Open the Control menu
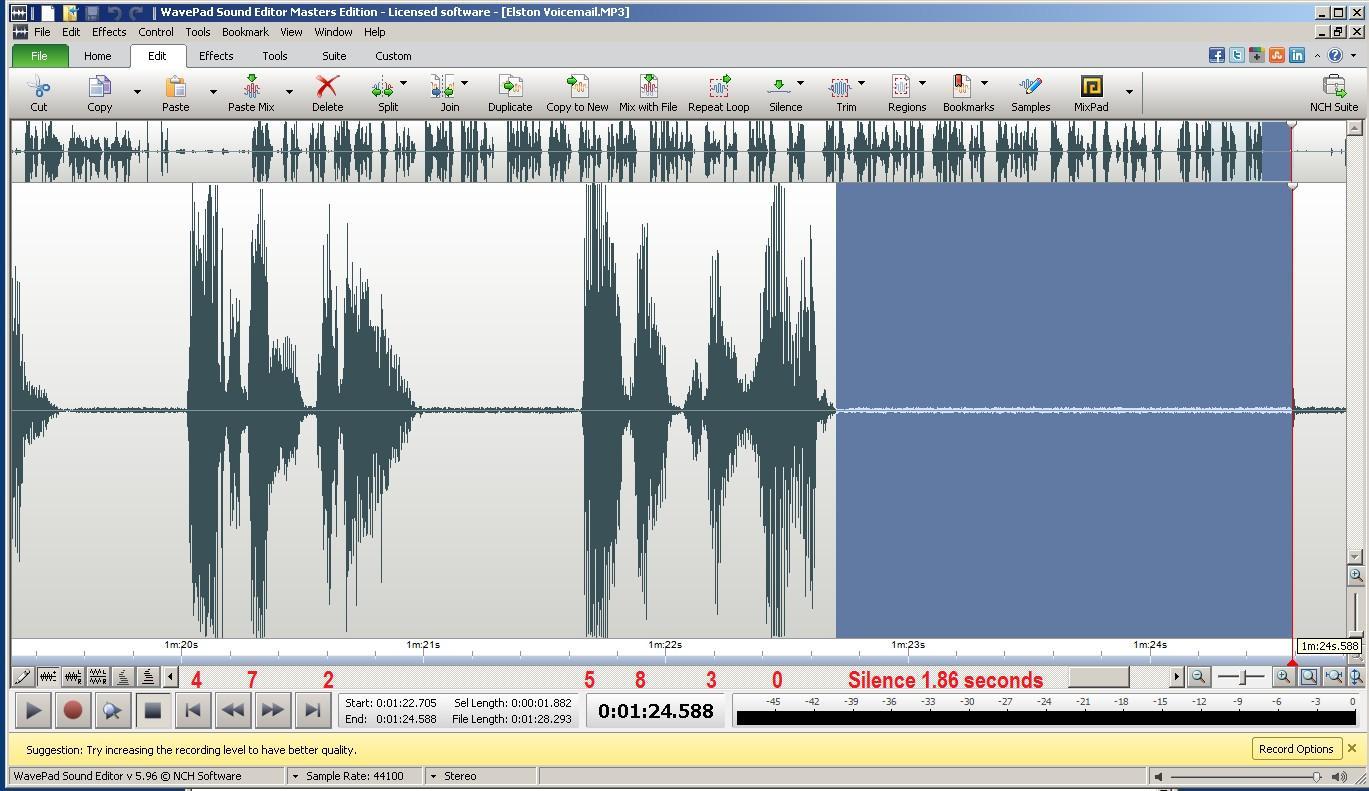The height and width of the screenshot is (791, 1369). [156, 32]
